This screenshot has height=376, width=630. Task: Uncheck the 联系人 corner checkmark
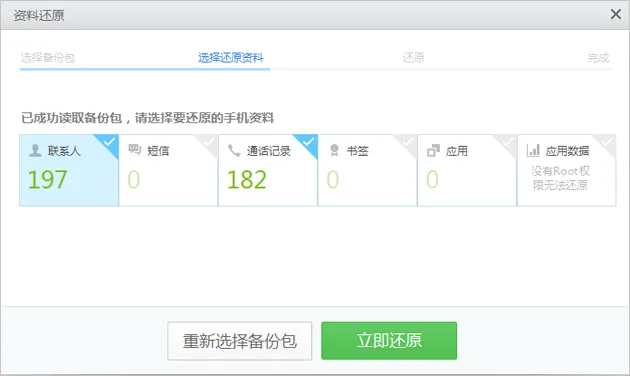tap(109, 142)
